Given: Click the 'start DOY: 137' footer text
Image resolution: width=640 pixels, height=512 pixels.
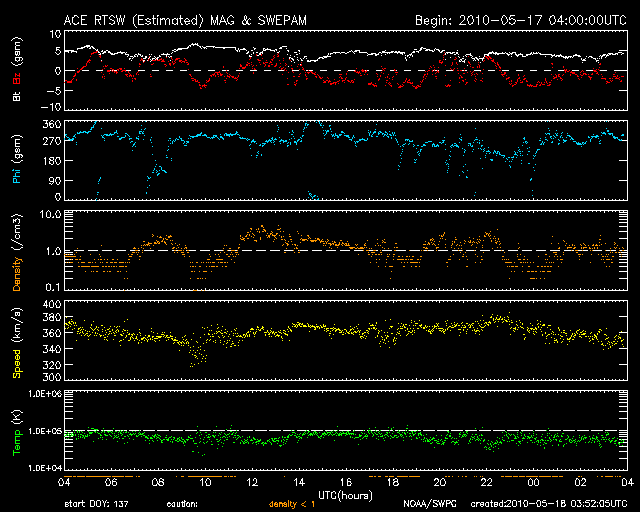Looking at the screenshot, I should [97, 504].
